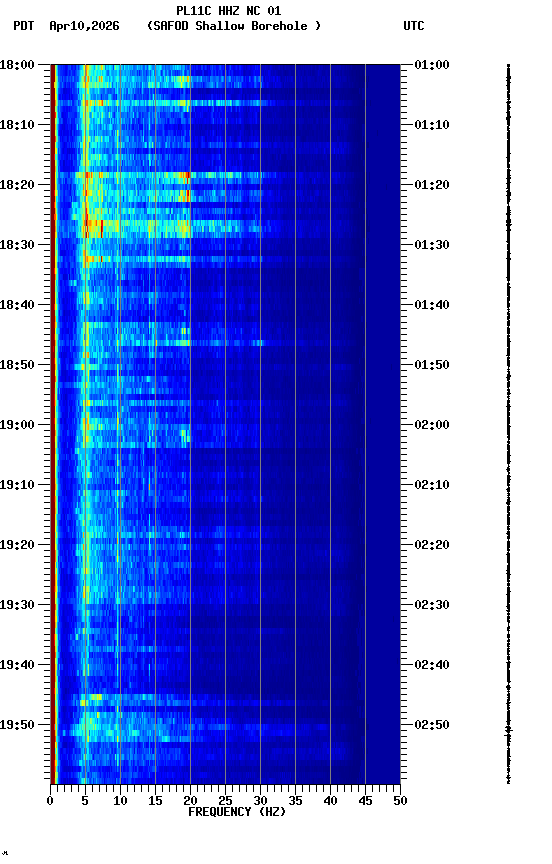This screenshot has width=552, height=864.
Task: Click the 01:50 UTC time label
Action: [432, 365]
